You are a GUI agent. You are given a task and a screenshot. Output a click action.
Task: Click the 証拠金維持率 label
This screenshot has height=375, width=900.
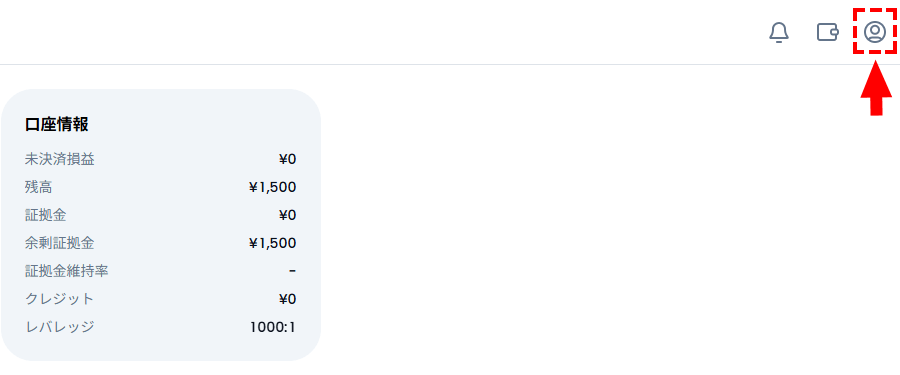point(67,271)
